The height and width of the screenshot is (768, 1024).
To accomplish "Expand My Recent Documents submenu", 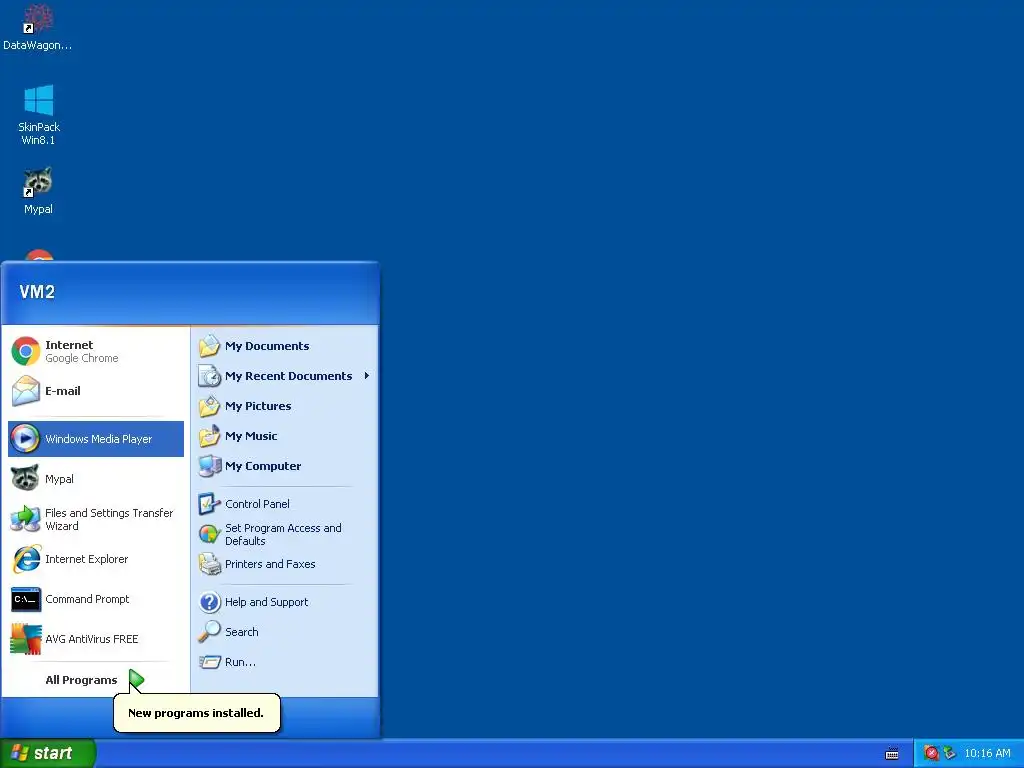I will pos(285,376).
